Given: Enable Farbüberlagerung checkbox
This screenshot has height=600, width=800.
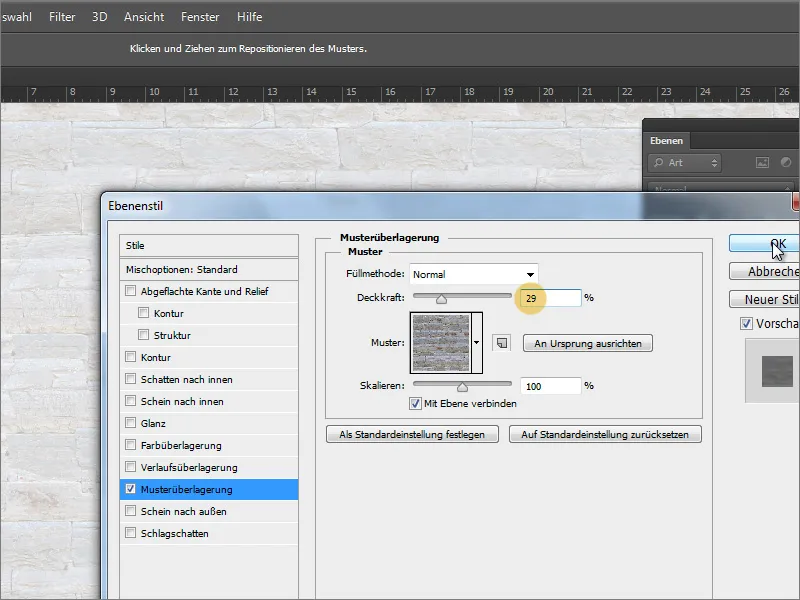Looking at the screenshot, I should pos(131,444).
